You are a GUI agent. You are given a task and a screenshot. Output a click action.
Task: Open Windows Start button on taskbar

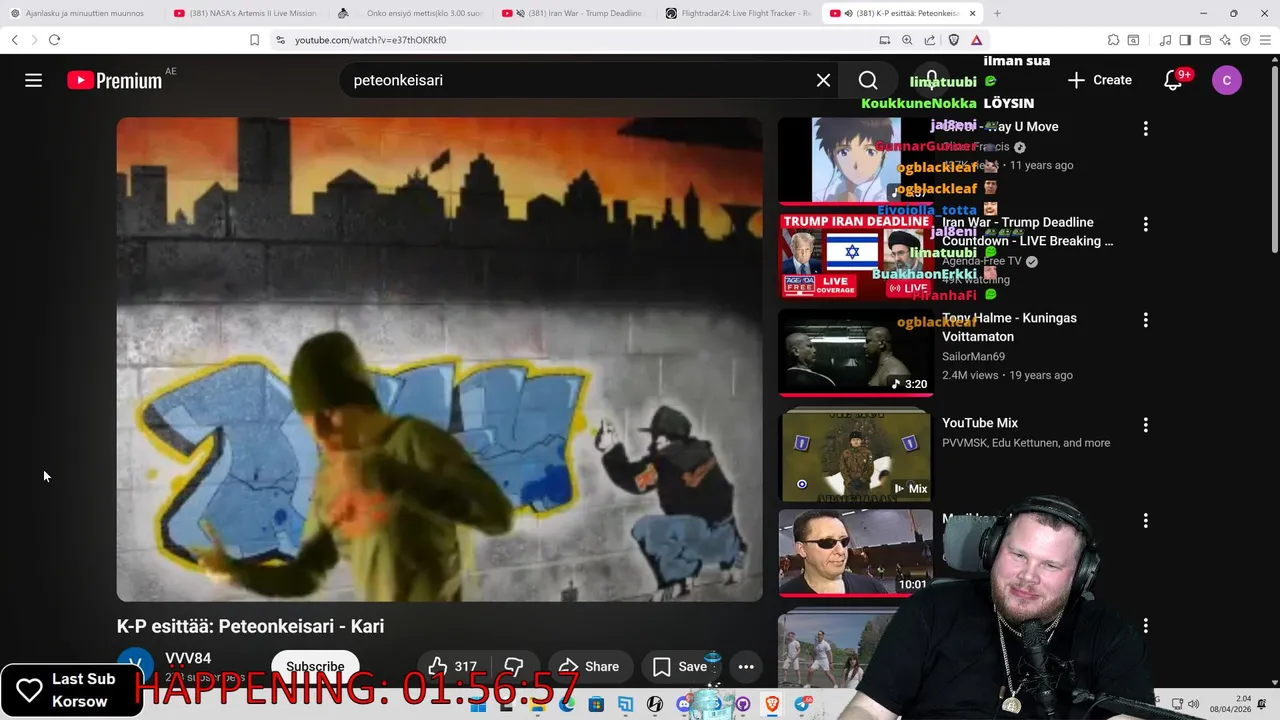[x=478, y=705]
